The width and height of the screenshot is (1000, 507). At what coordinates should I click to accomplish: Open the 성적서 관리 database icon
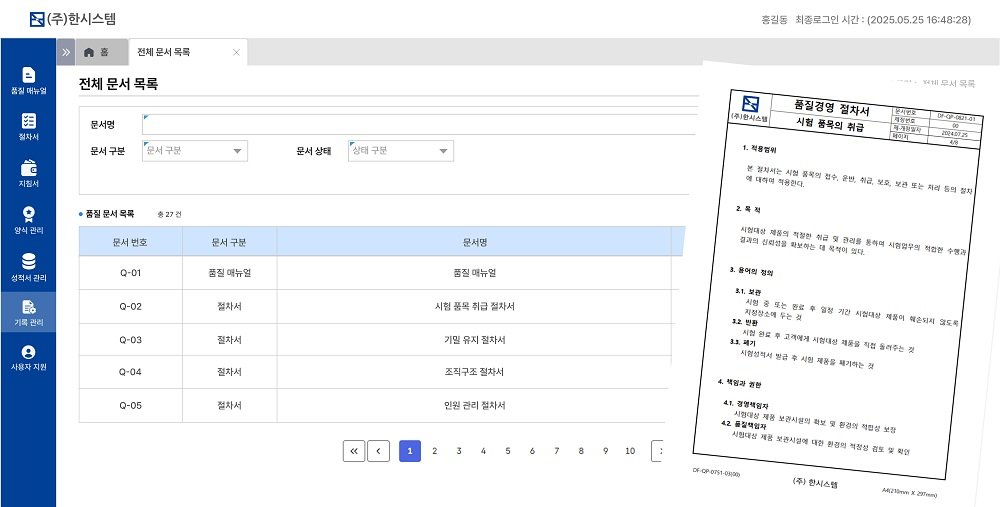tap(29, 261)
